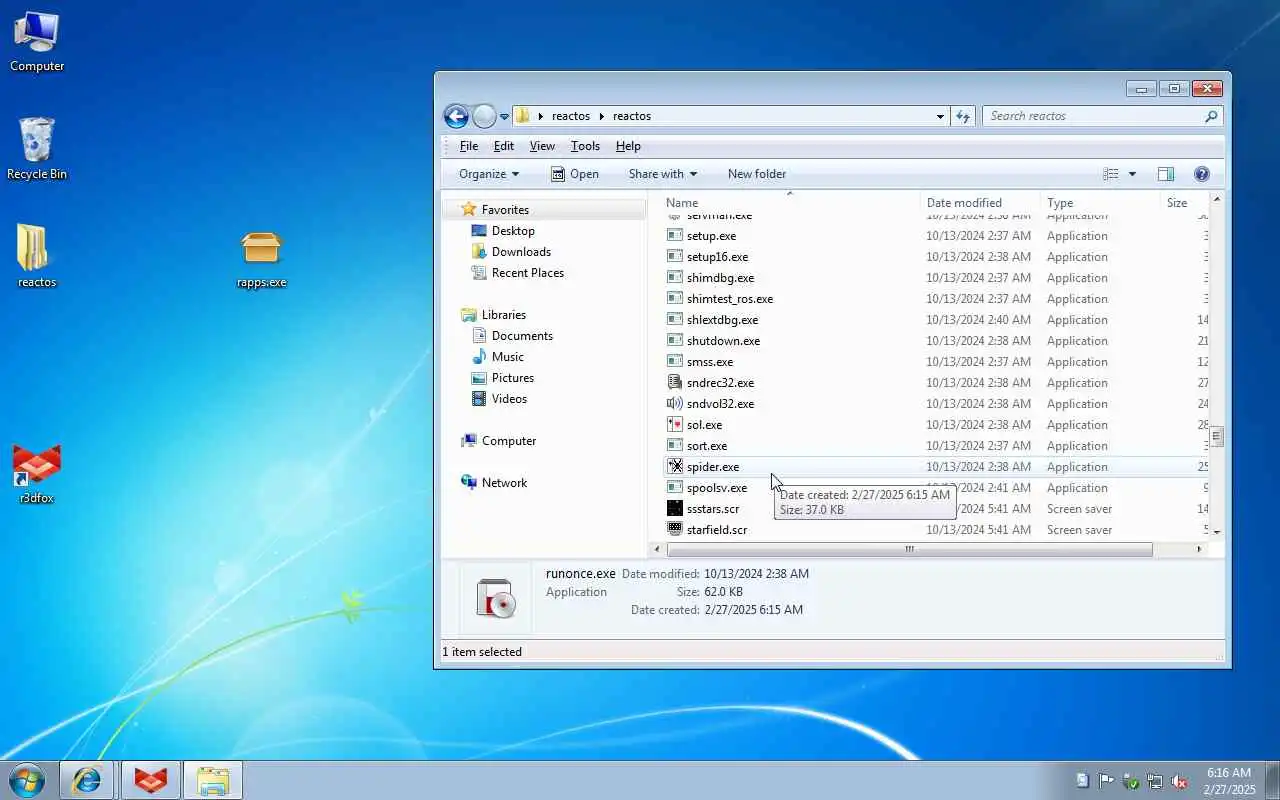Screen dimensions: 1280x800
Task: Click the Start button orb
Action: tap(27, 780)
